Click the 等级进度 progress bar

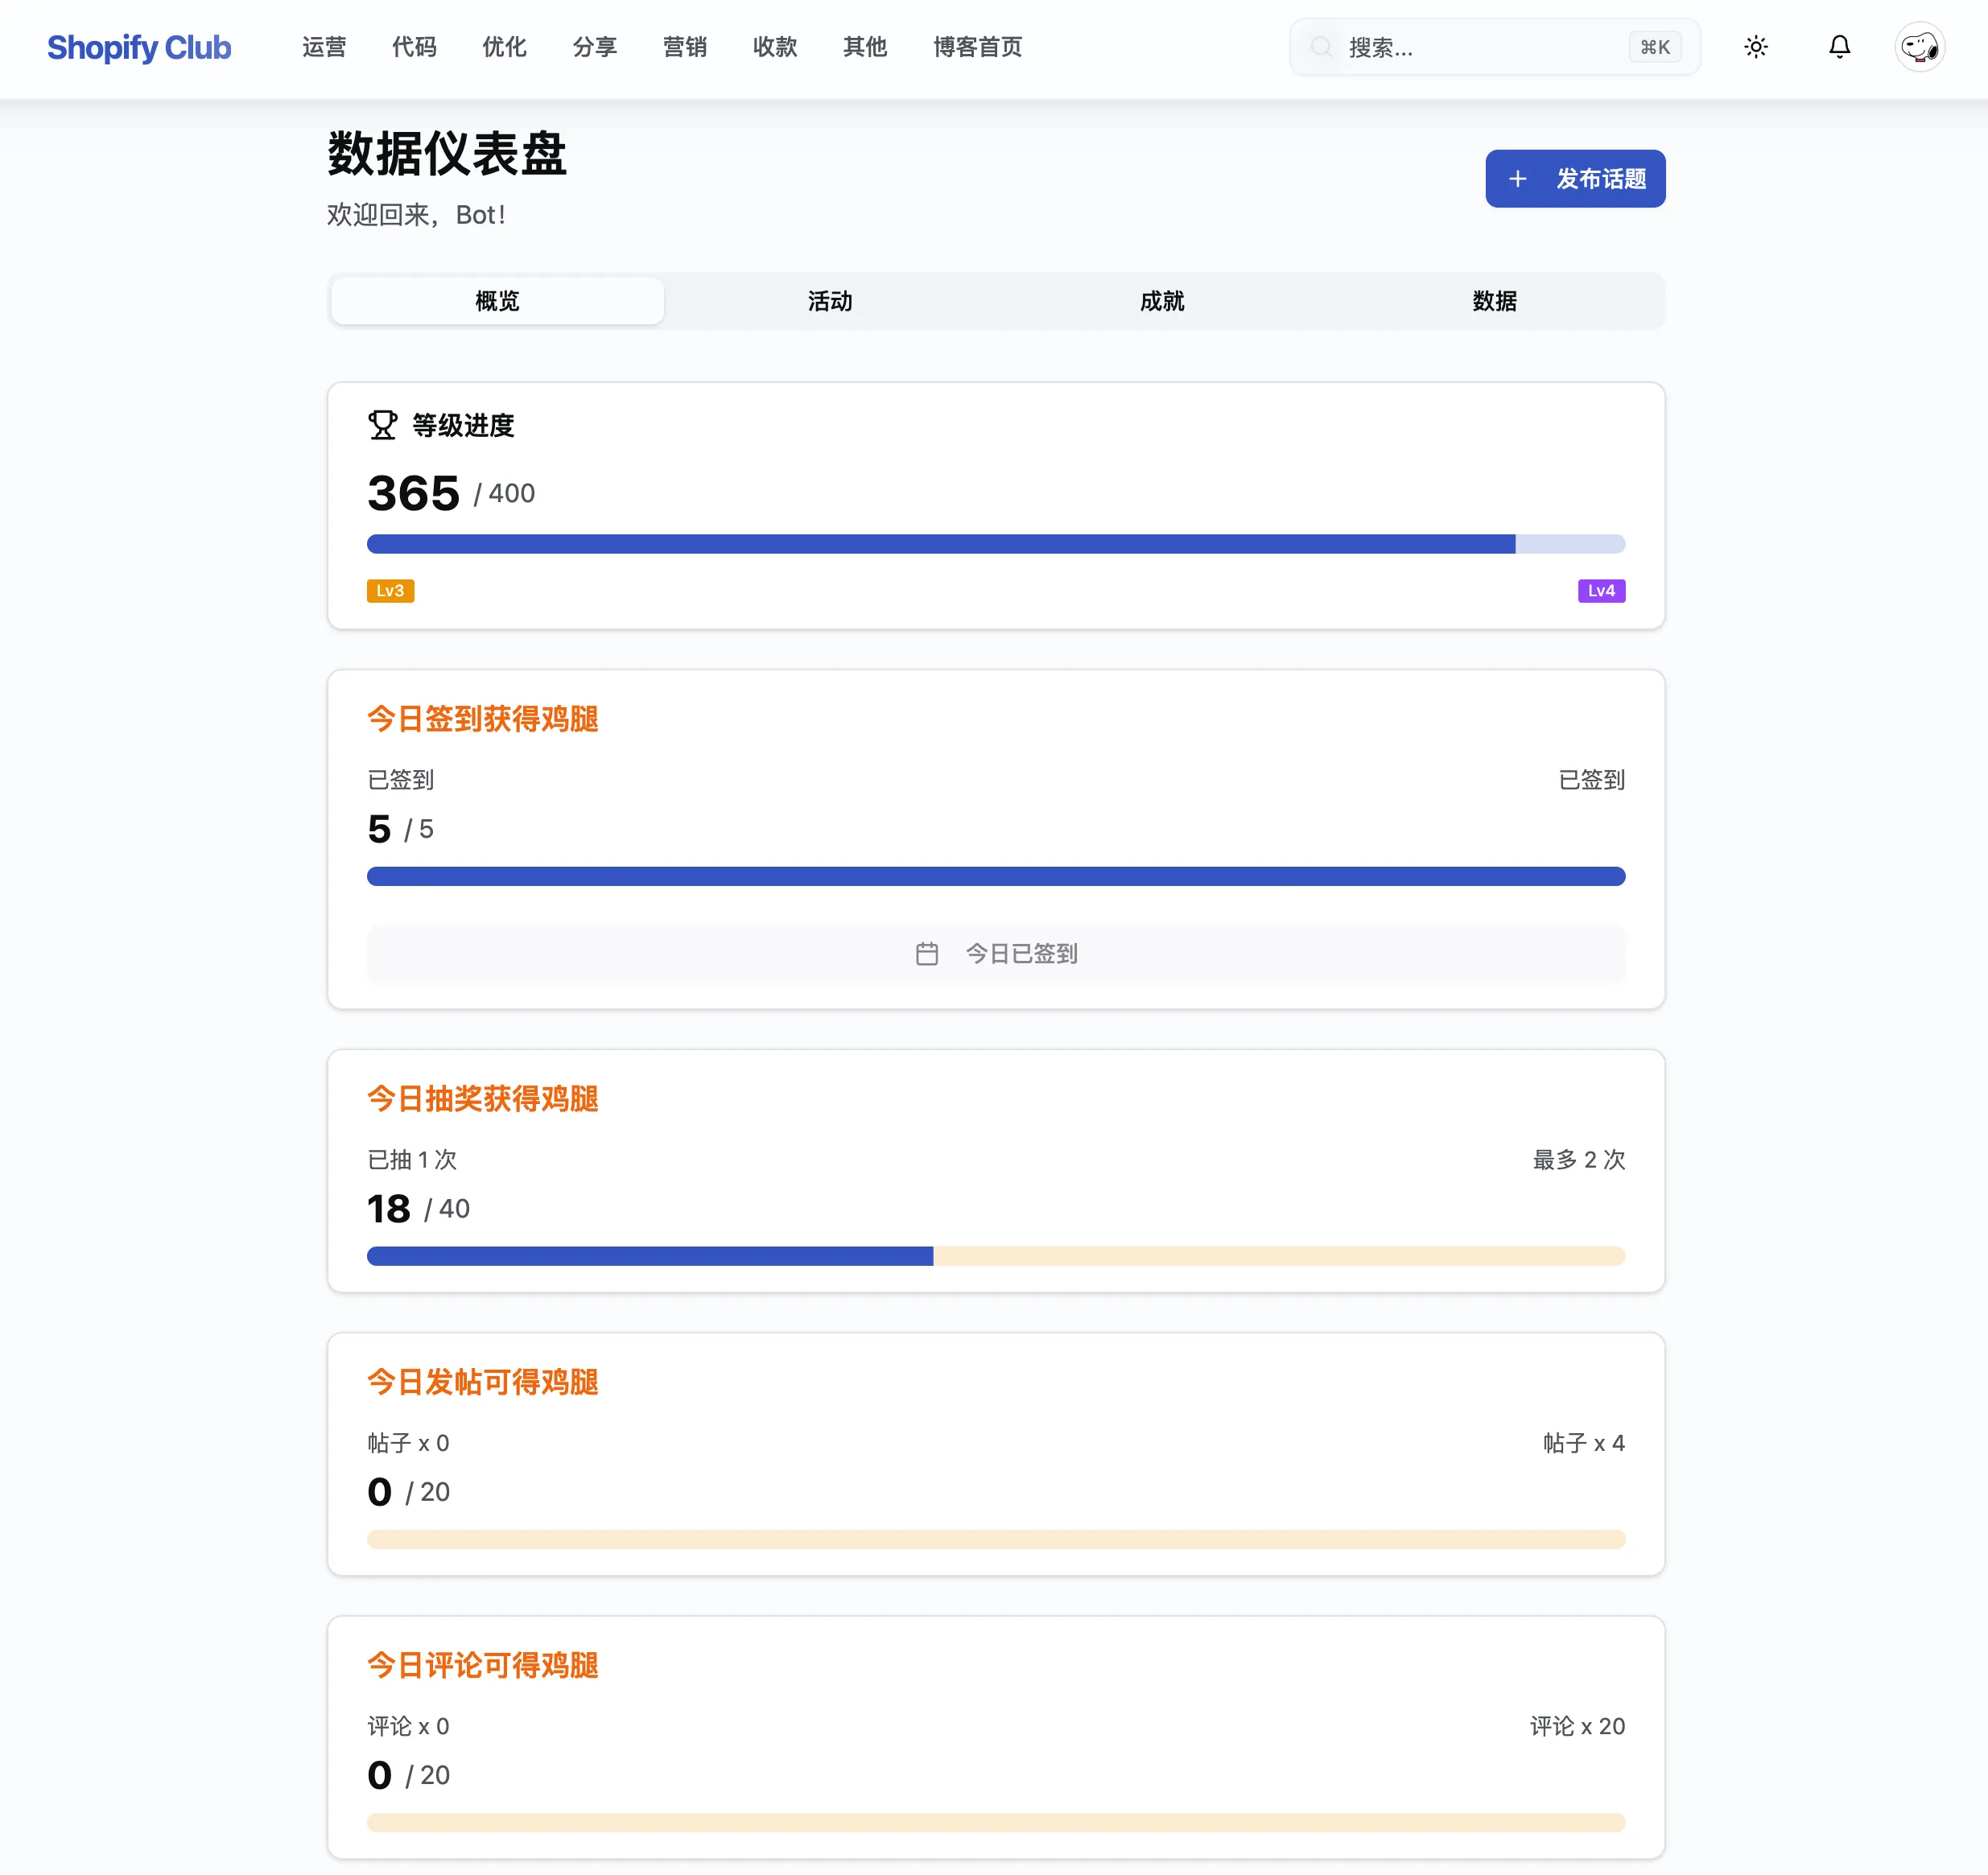[x=995, y=544]
